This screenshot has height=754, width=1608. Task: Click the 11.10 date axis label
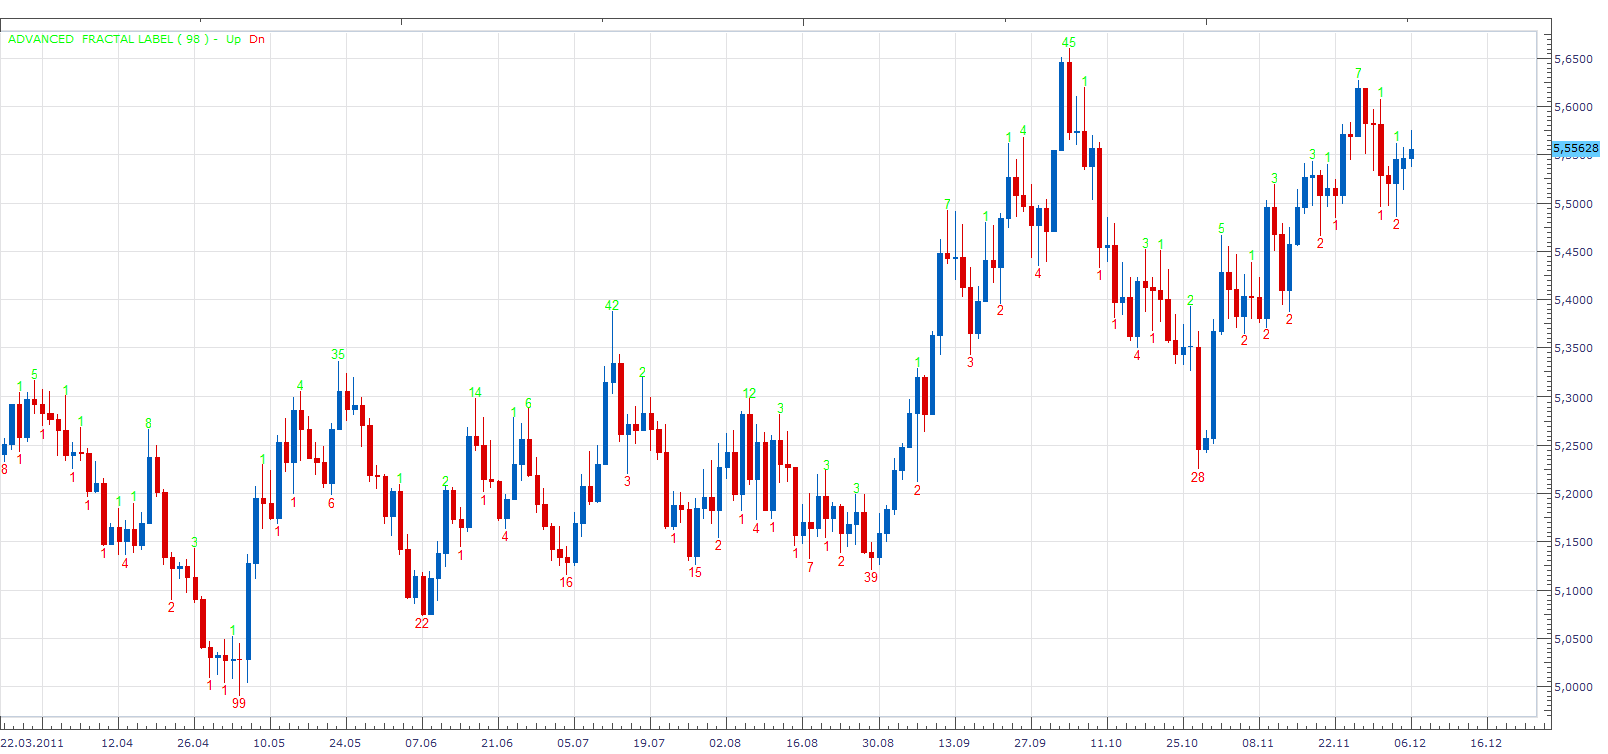1106,742
